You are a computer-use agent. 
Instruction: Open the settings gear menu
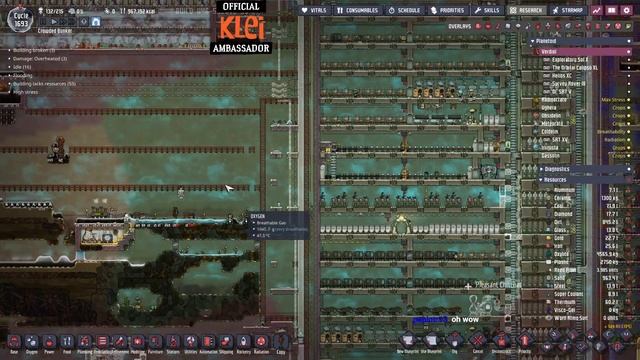[x=627, y=11]
